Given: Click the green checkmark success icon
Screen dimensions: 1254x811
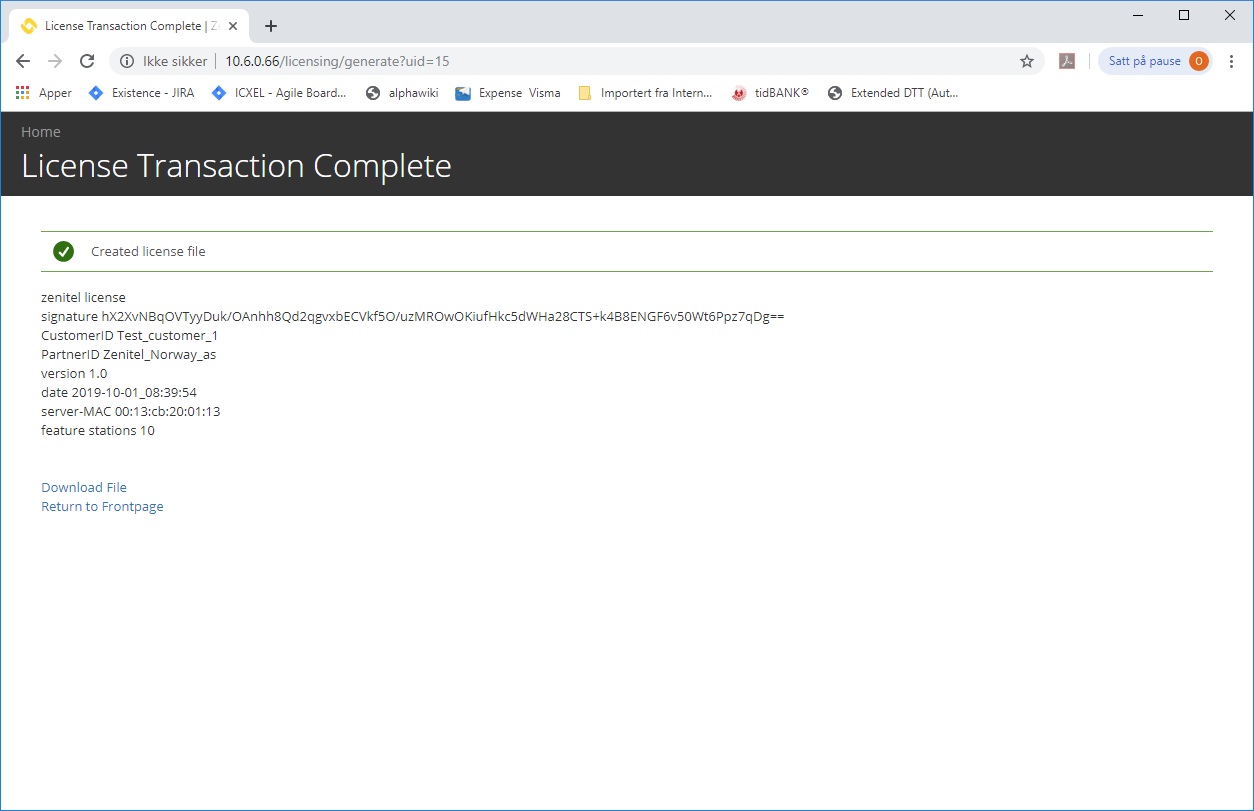Looking at the screenshot, I should pyautogui.click(x=64, y=251).
